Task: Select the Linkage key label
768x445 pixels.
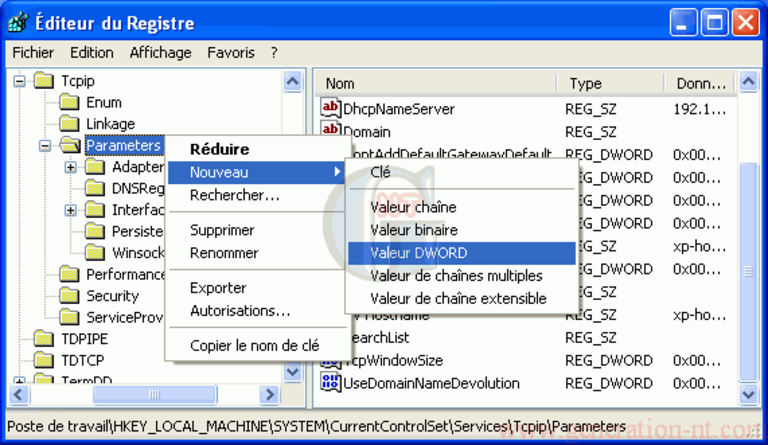Action: click(111, 124)
